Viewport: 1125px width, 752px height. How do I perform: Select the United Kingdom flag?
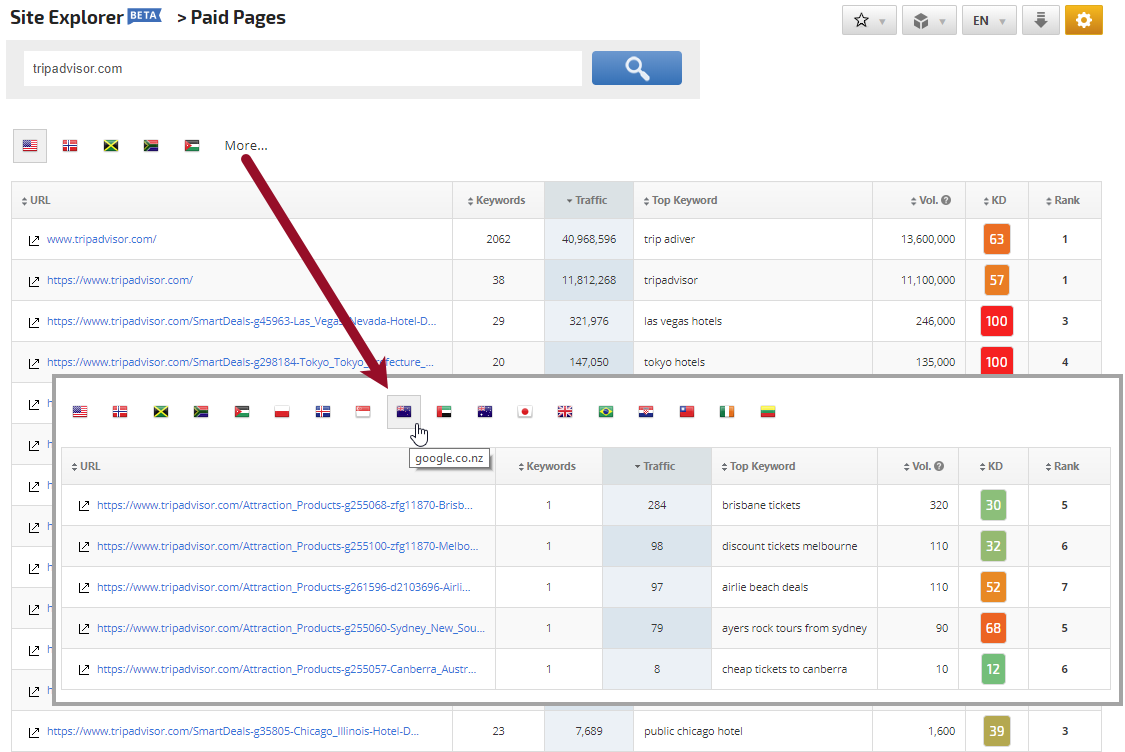[x=565, y=411]
